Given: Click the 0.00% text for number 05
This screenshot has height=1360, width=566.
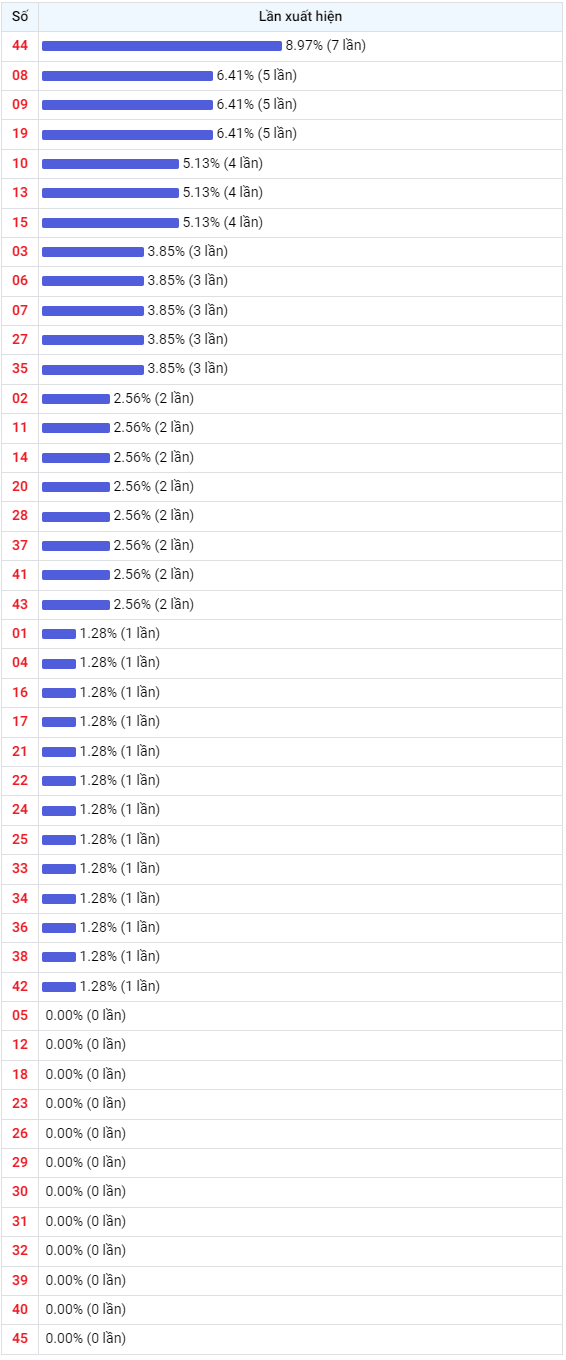Looking at the screenshot, I should pos(86,1015).
